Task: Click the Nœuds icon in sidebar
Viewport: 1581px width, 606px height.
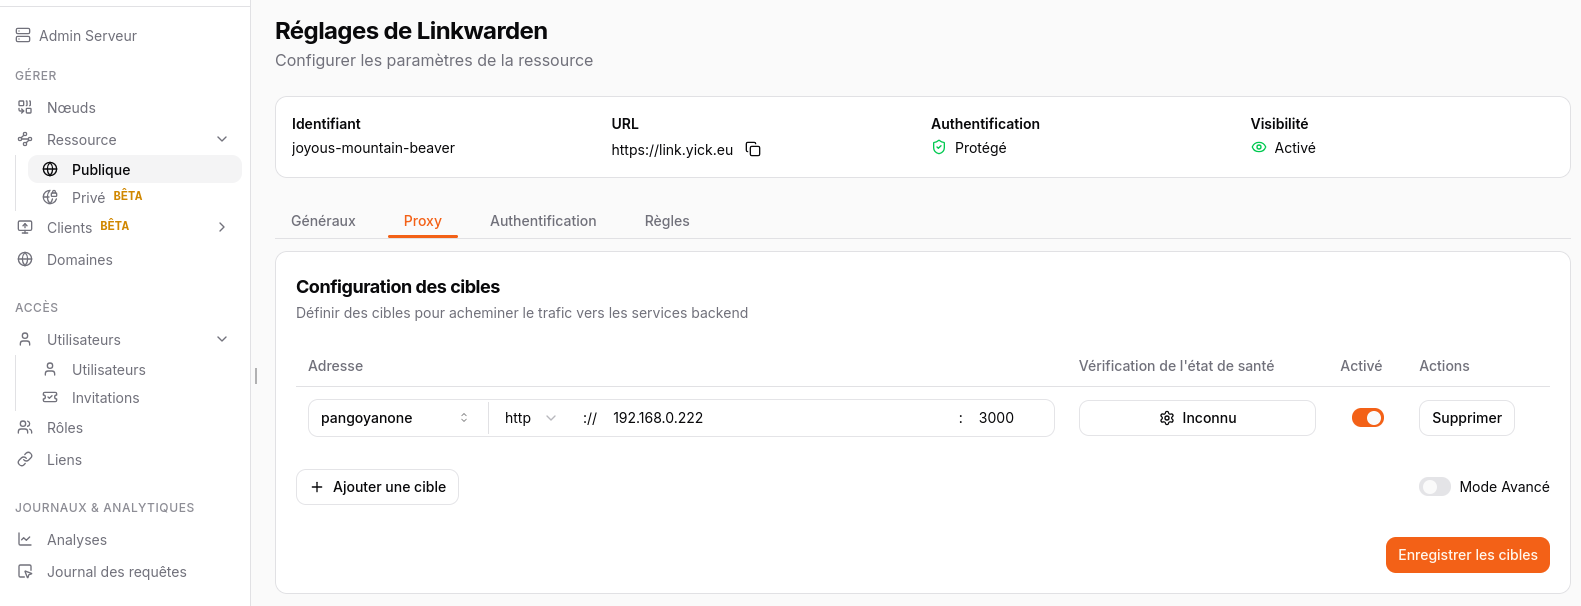Action: pyautogui.click(x=25, y=107)
